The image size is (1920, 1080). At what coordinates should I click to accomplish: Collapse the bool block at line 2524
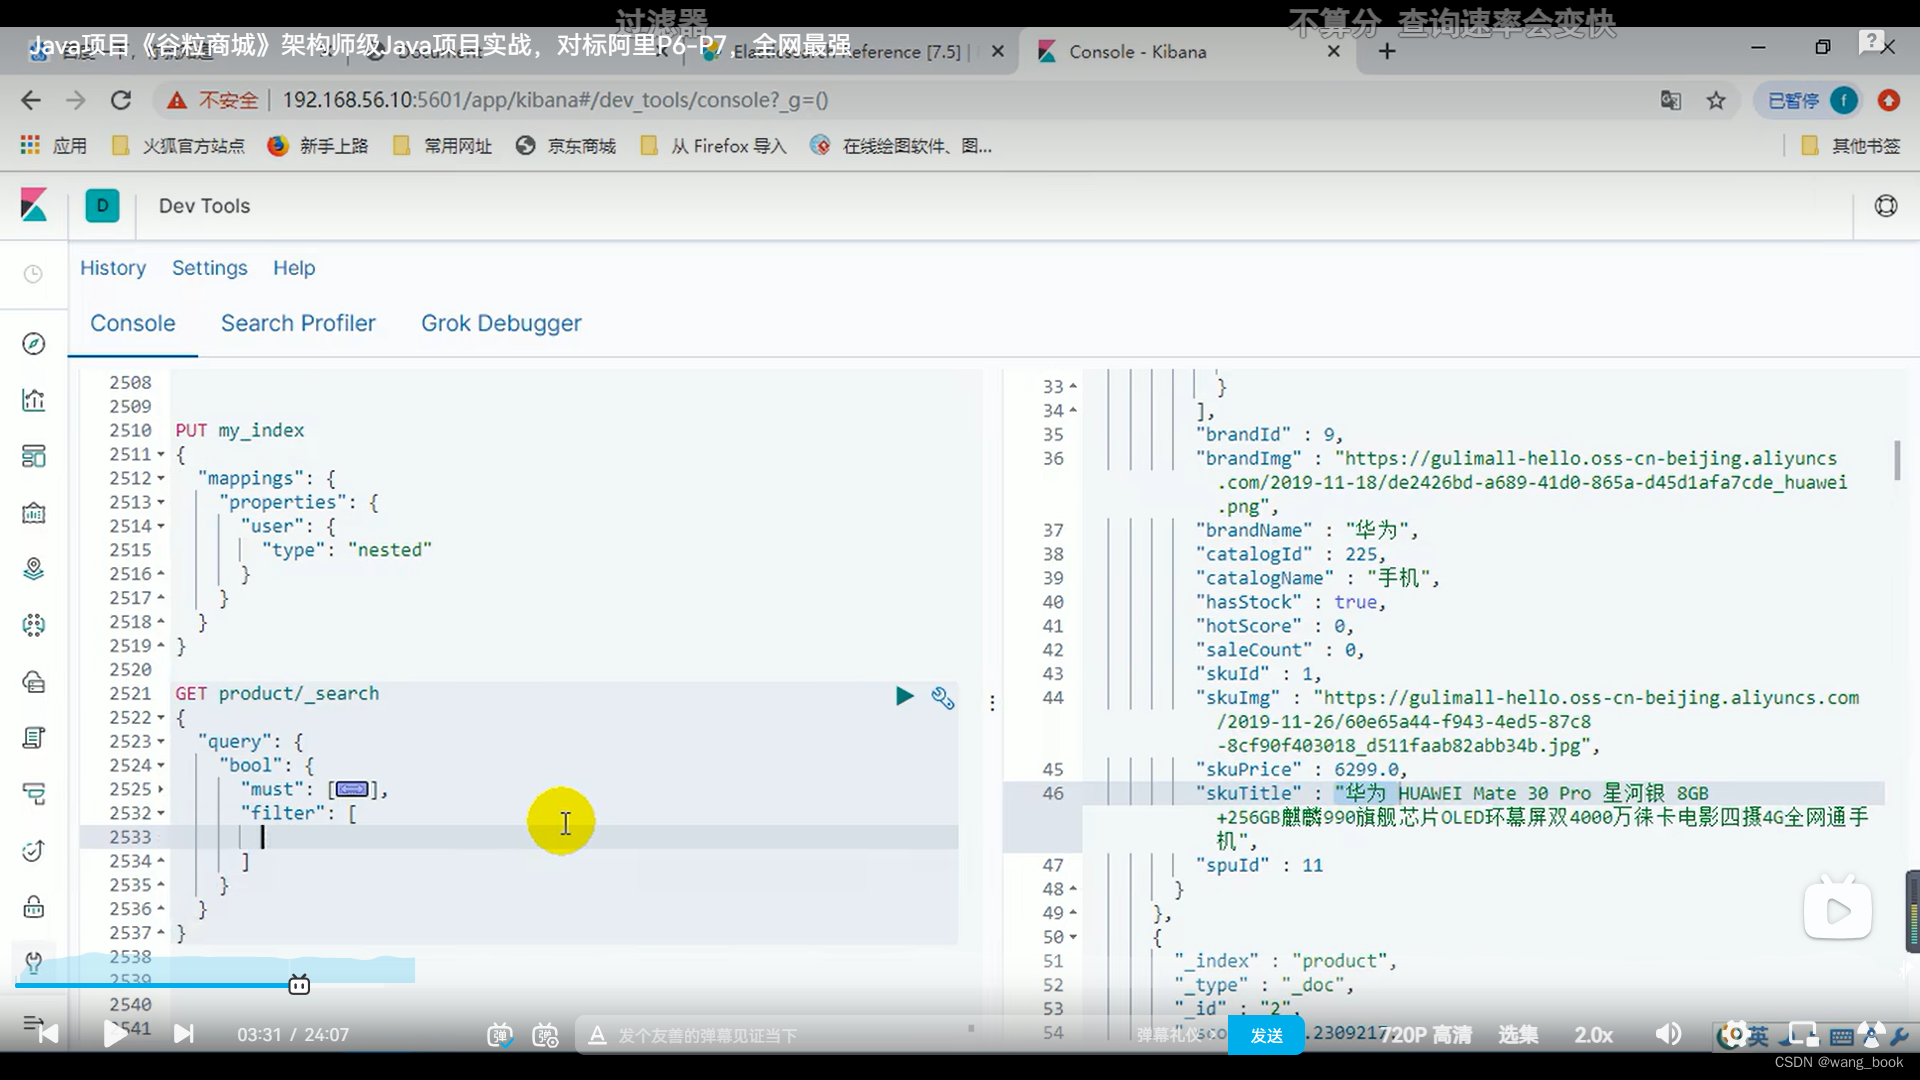[160, 766]
